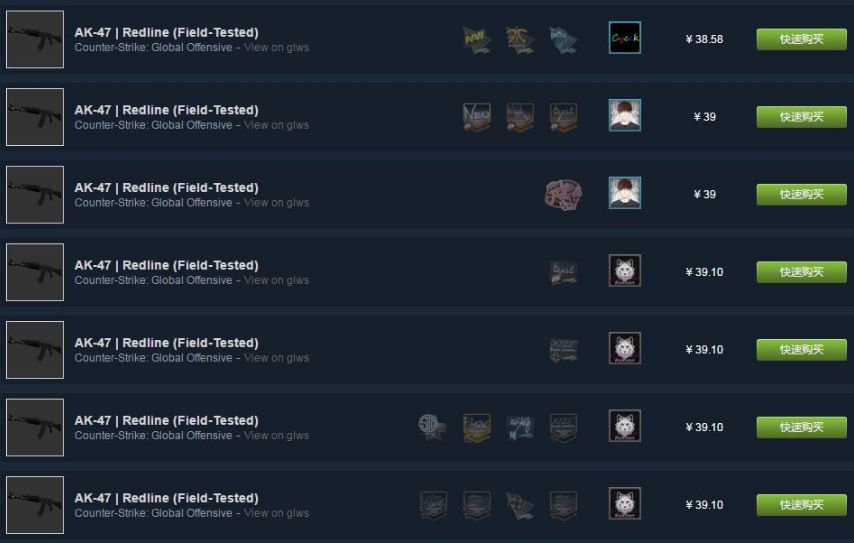Open the colorful Cyeck seller avatar
This screenshot has width=854, height=543.
(x=625, y=38)
